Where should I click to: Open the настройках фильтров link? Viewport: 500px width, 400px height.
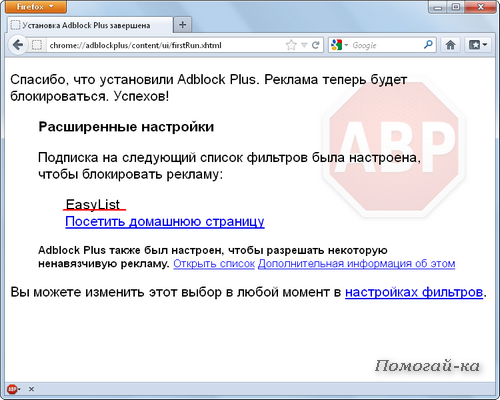414,292
